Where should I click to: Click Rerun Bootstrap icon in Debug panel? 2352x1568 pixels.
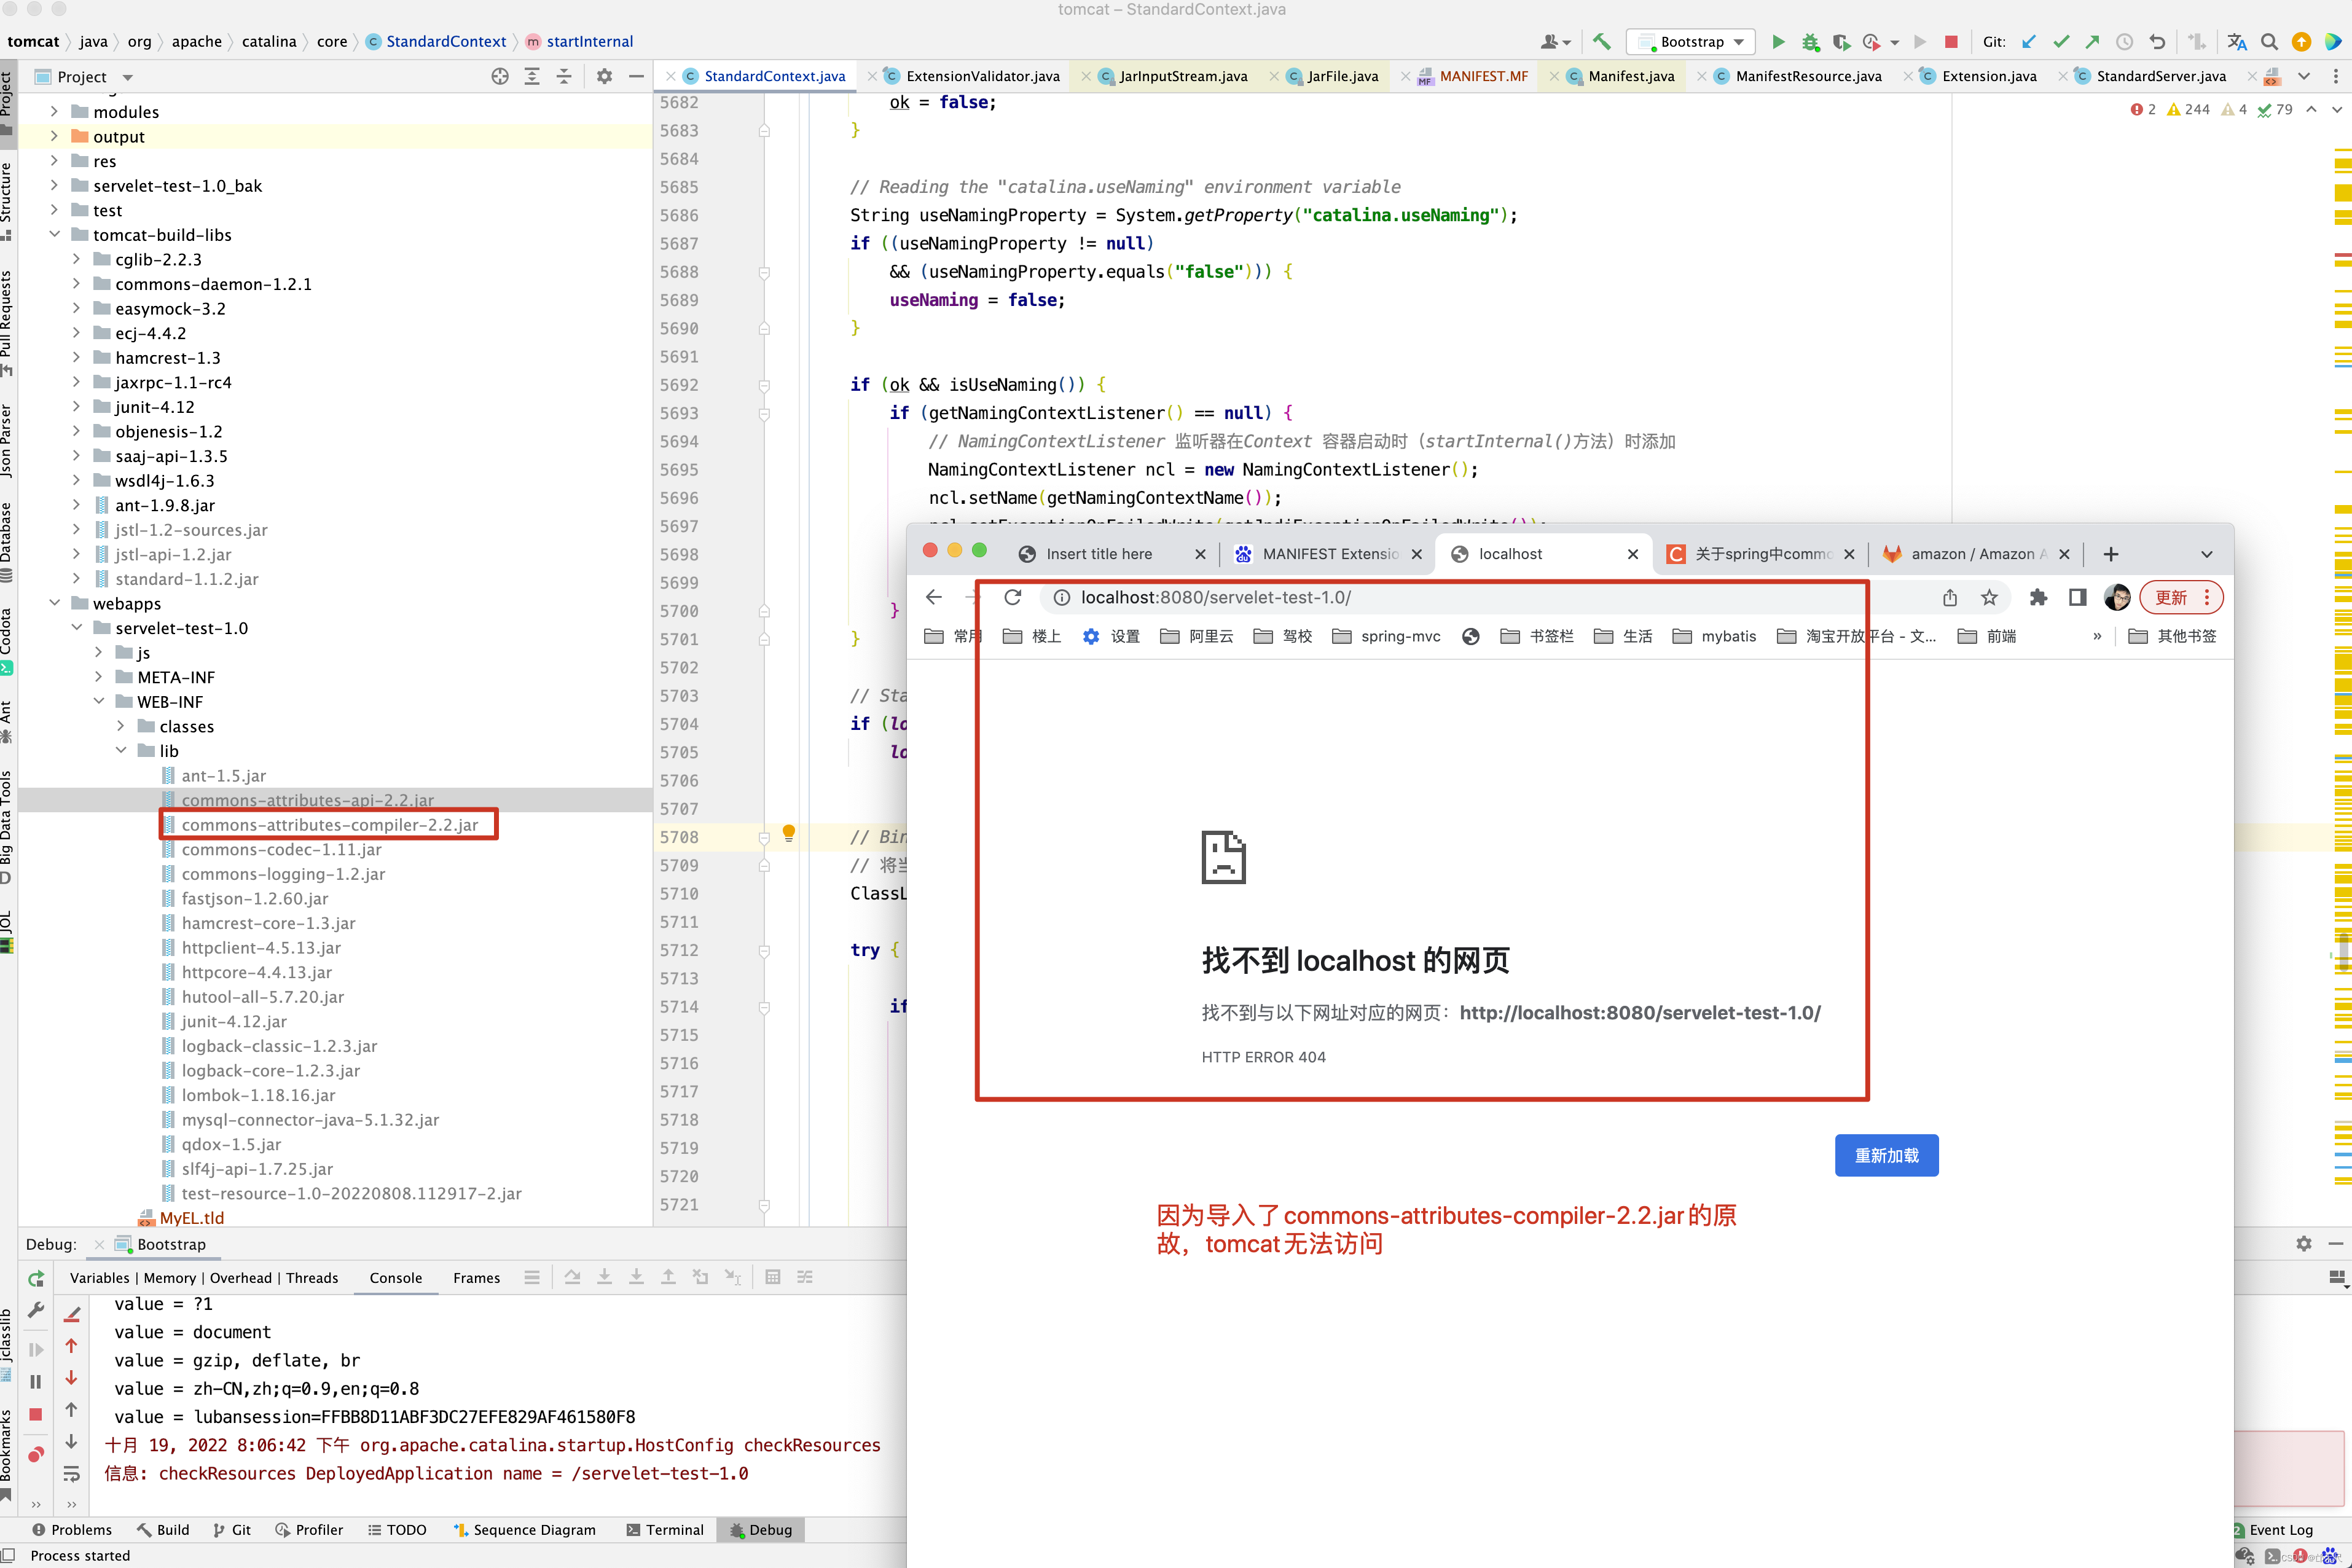coord(36,1278)
